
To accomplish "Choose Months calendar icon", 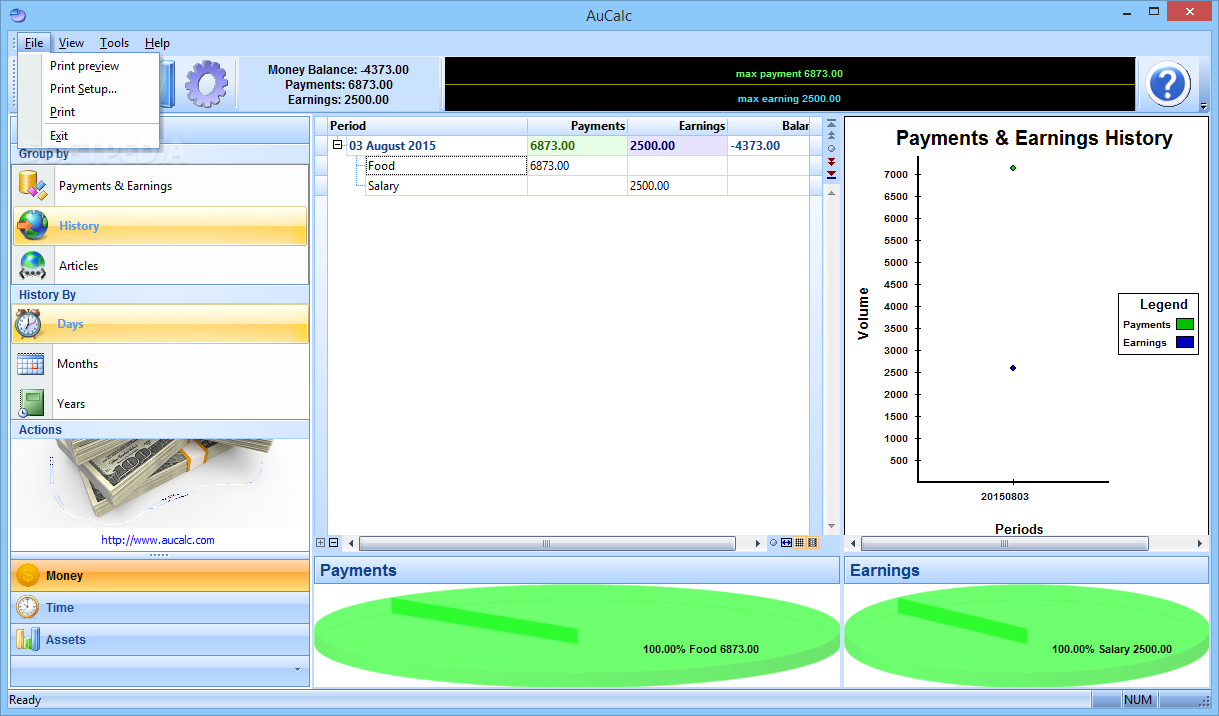I will point(30,364).
